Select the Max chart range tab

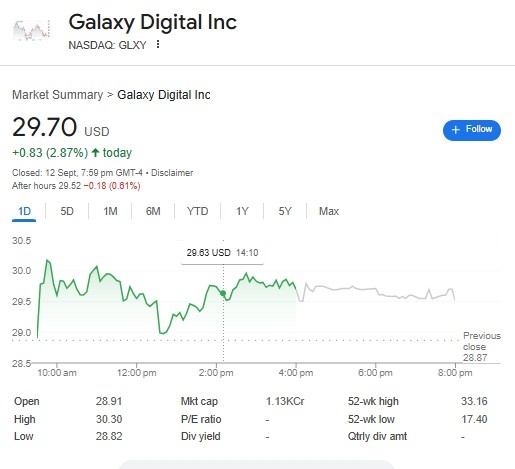(329, 211)
